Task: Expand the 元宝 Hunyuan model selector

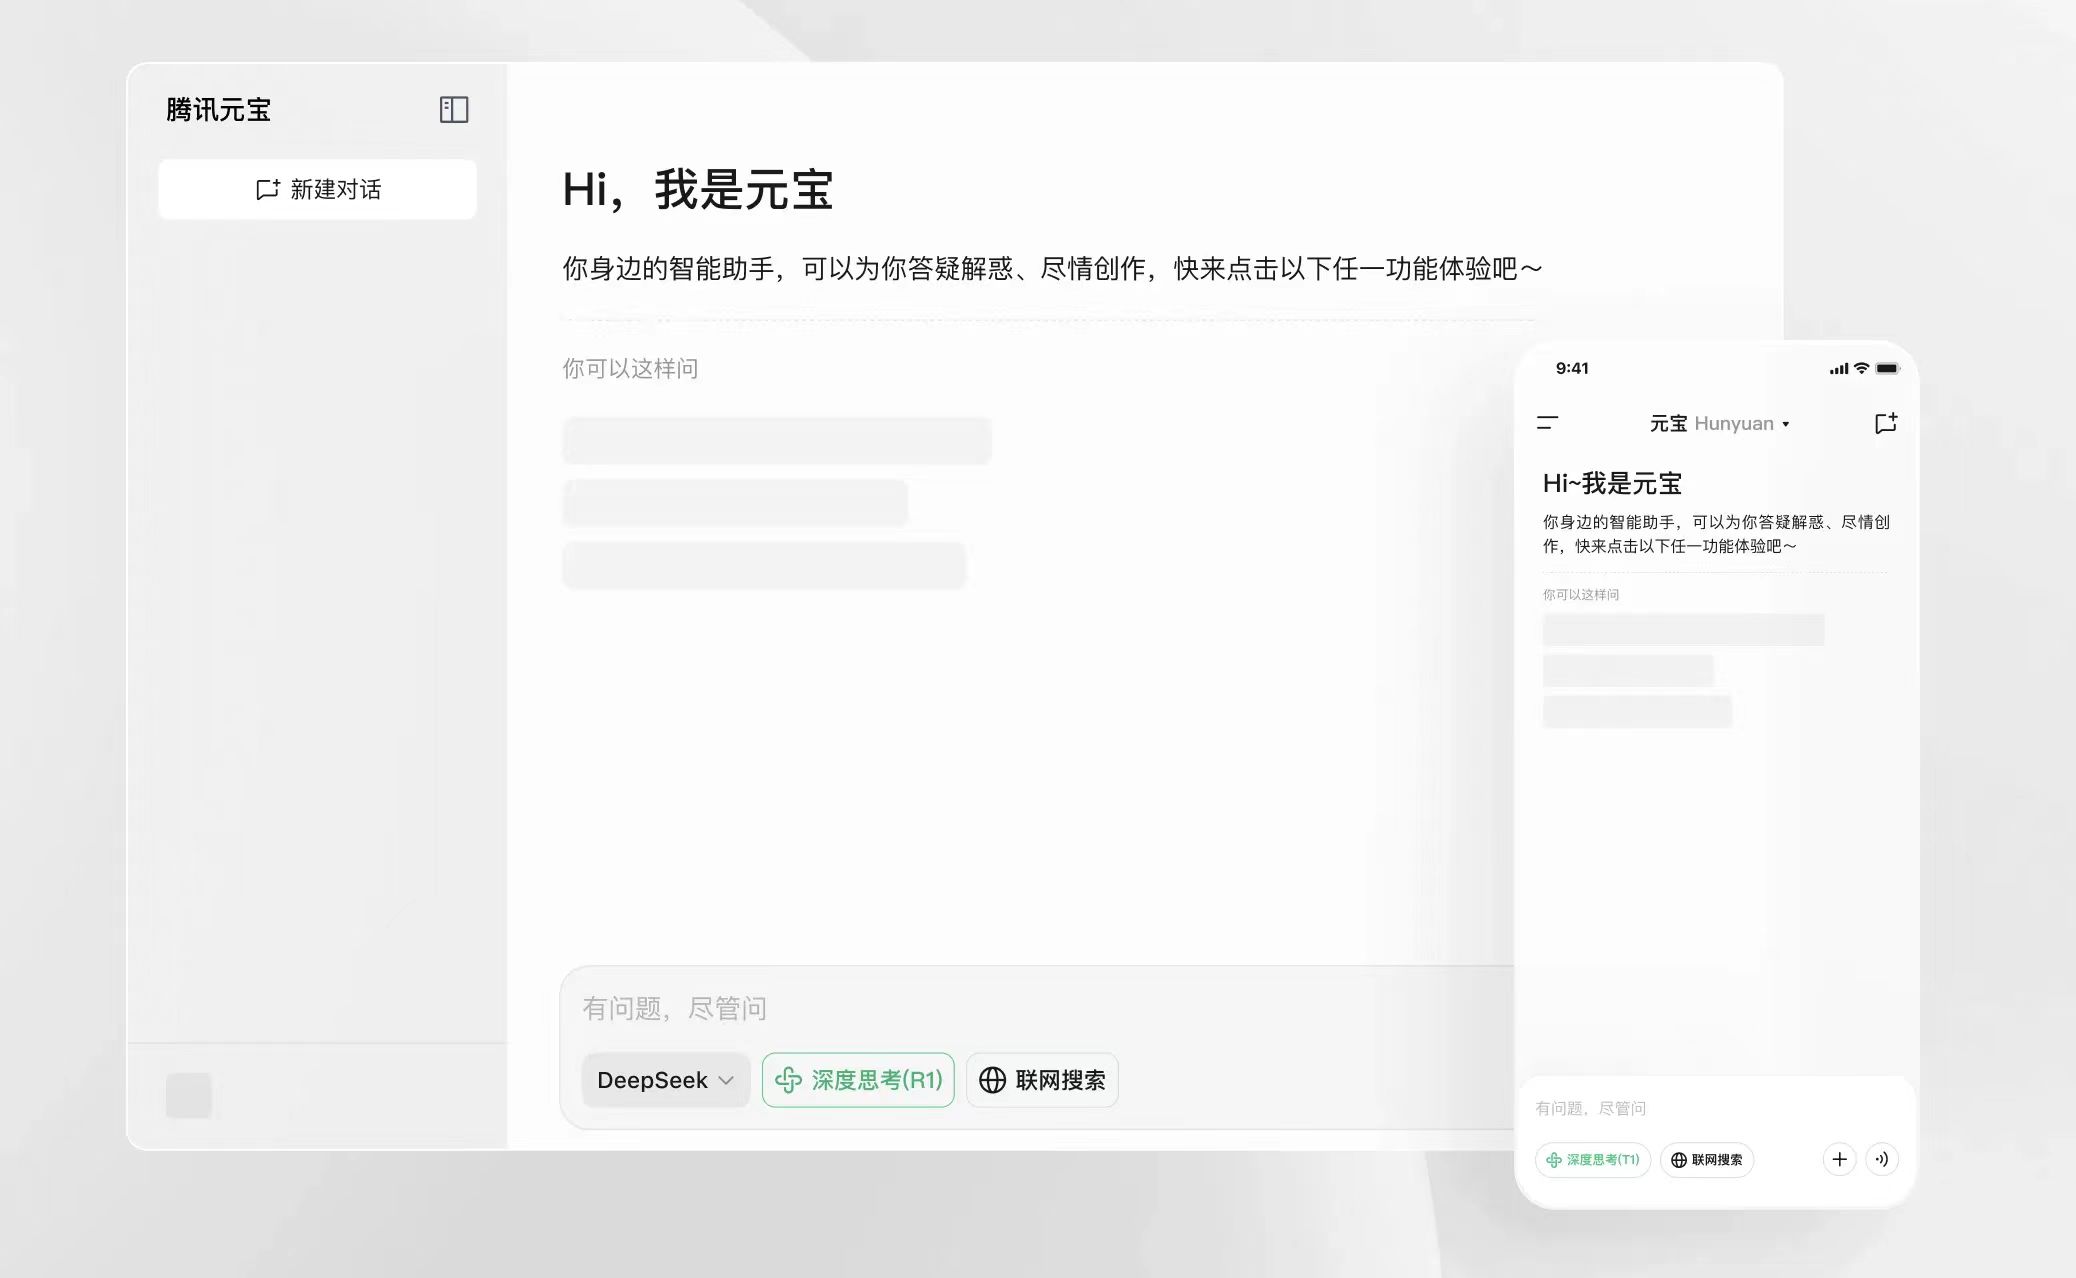Action: tap(1719, 424)
